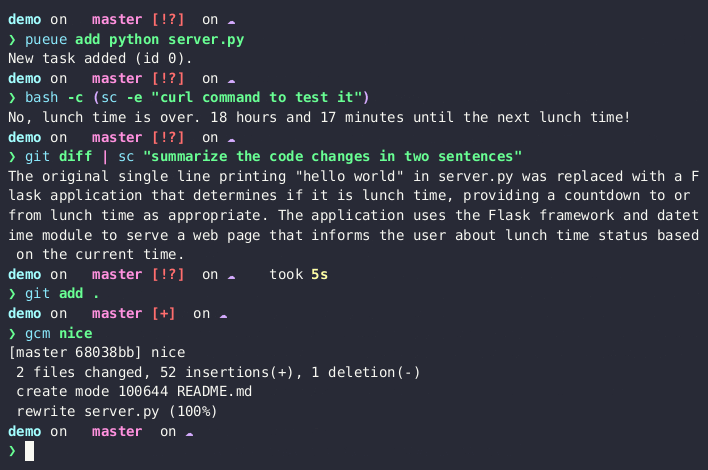
Task: Click the cloud icon after the [+] indicator
Action: point(223,314)
